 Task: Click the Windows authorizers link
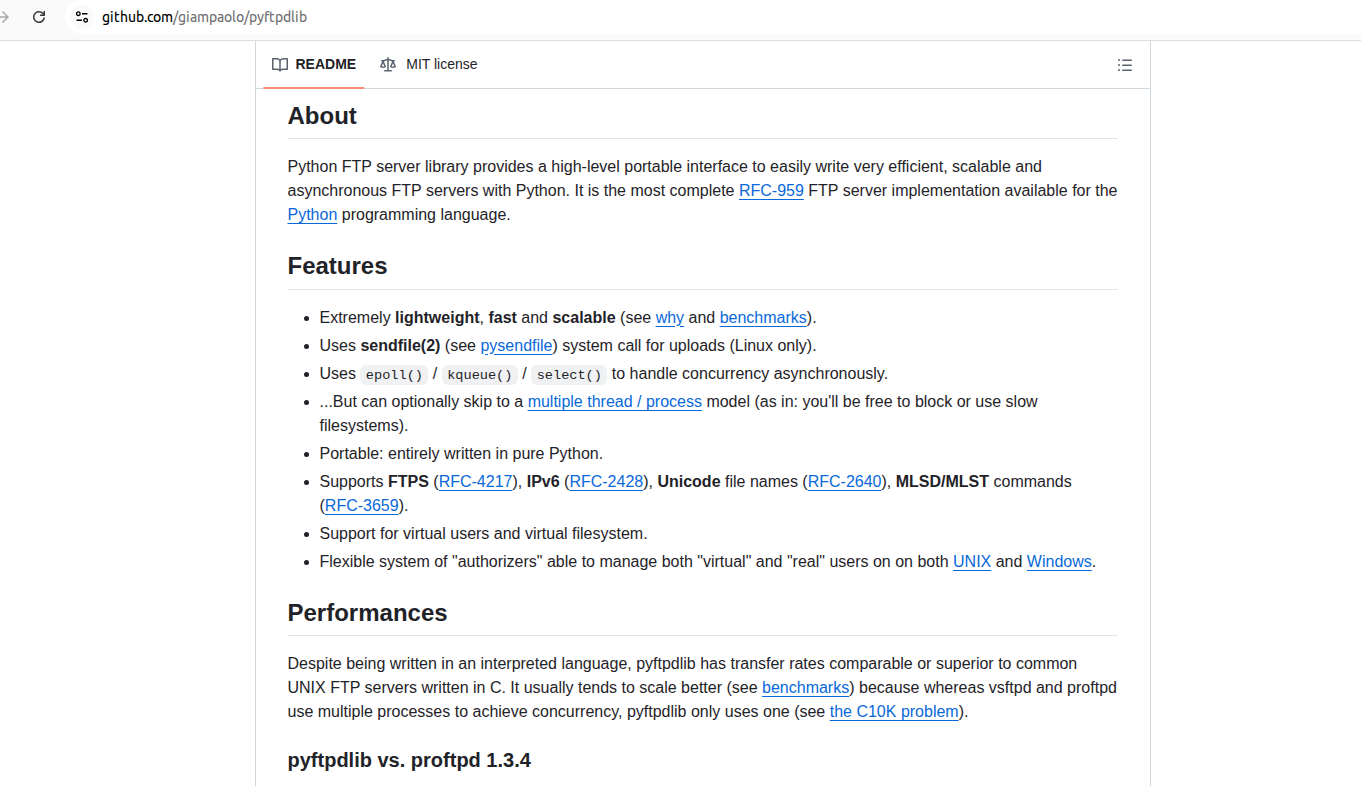point(1059,562)
